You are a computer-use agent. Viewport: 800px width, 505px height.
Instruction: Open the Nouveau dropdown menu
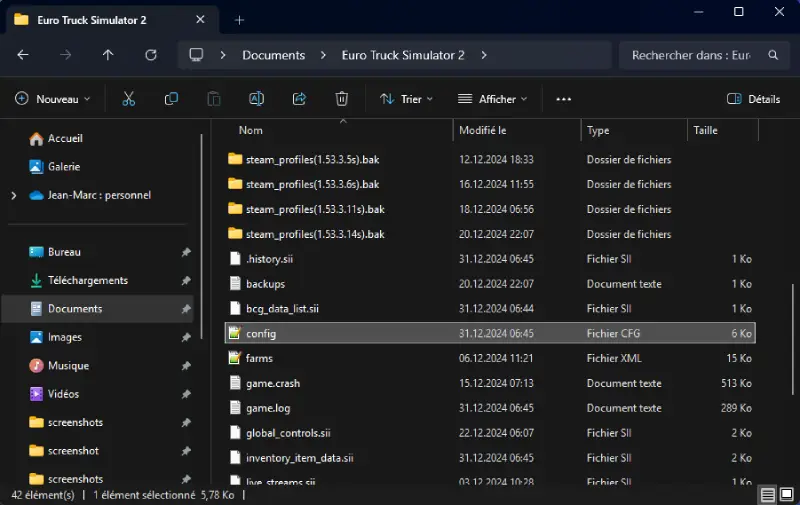[x=52, y=99]
